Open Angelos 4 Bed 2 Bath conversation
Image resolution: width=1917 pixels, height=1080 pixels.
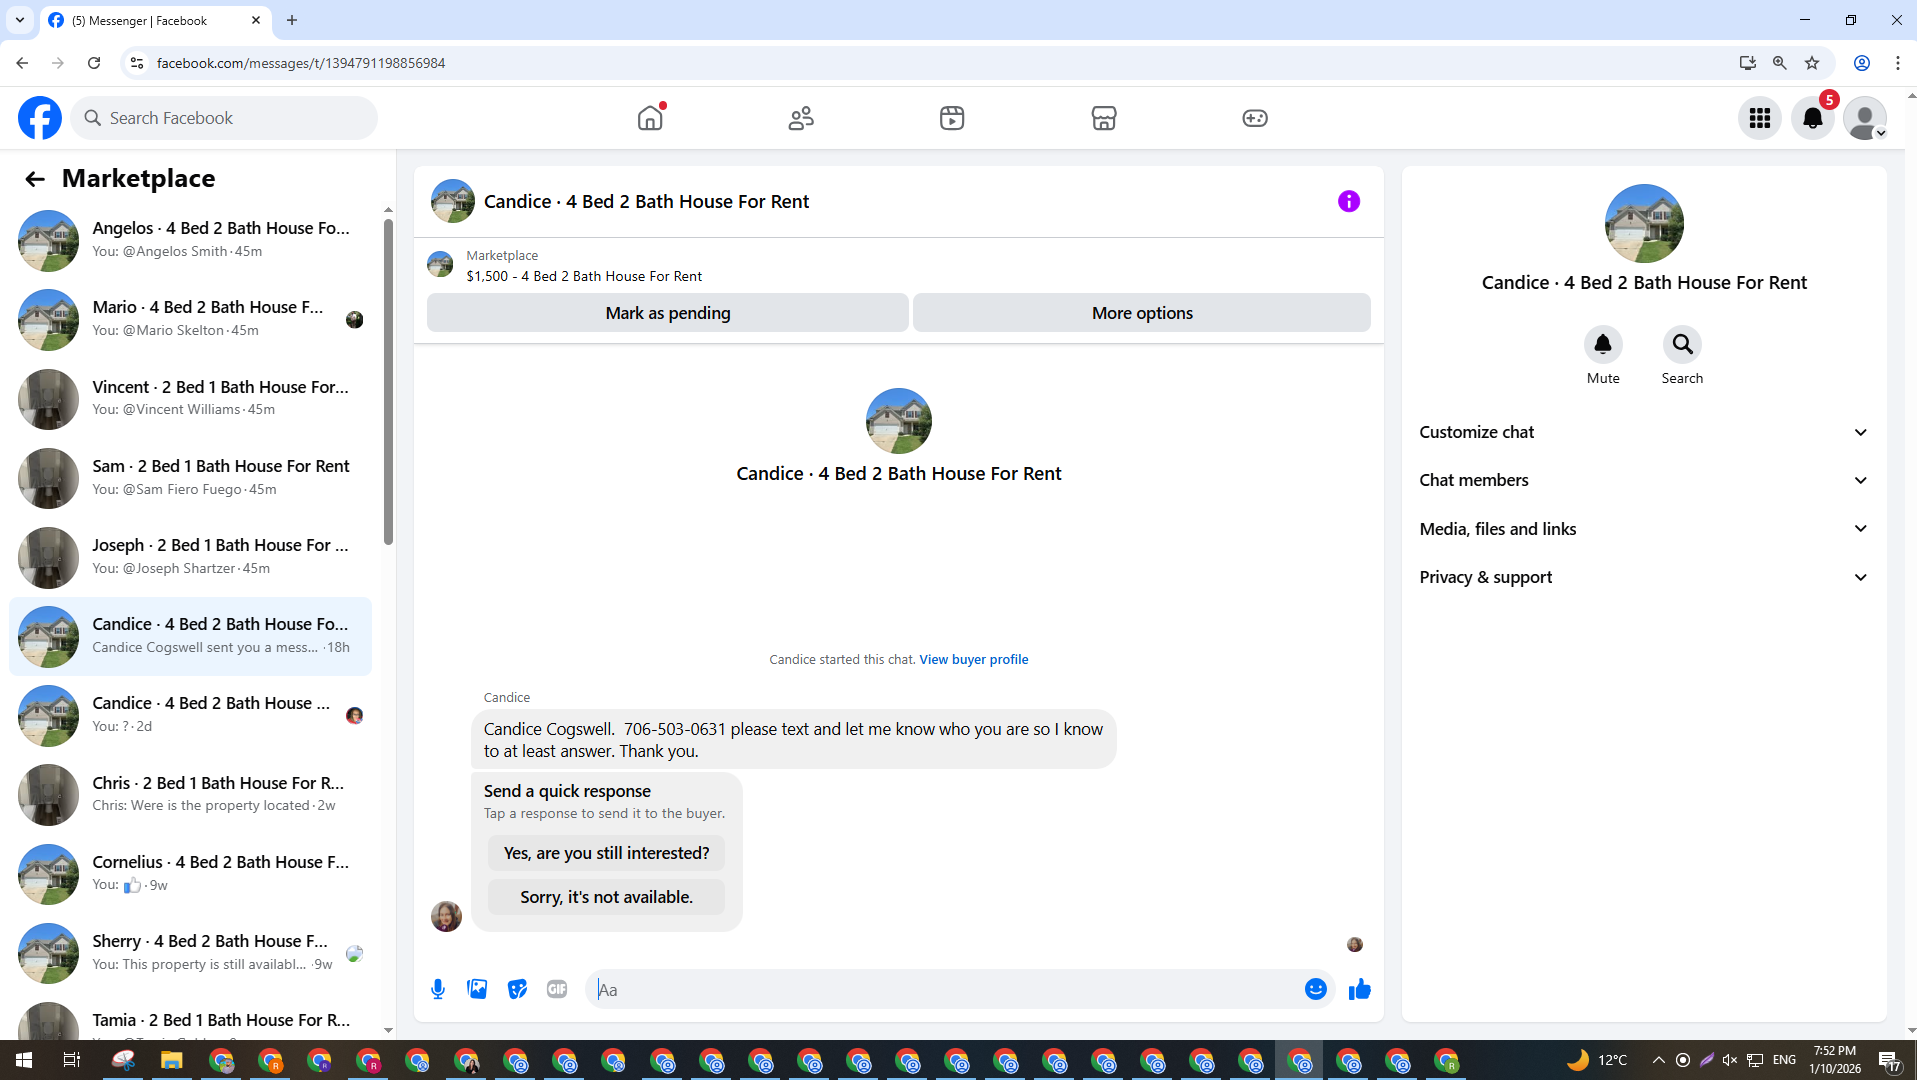click(190, 240)
